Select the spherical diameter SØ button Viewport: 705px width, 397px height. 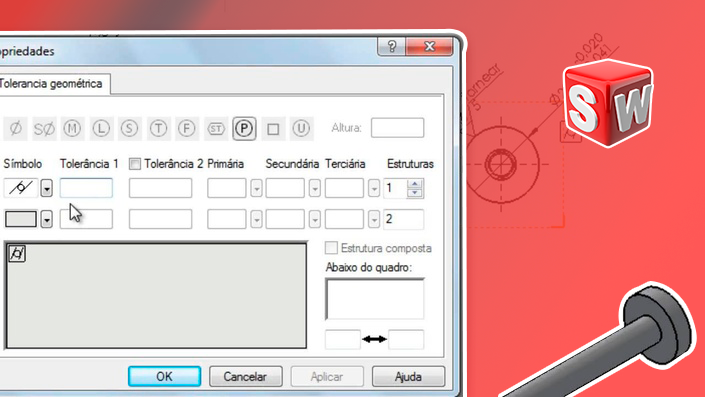click(44, 129)
